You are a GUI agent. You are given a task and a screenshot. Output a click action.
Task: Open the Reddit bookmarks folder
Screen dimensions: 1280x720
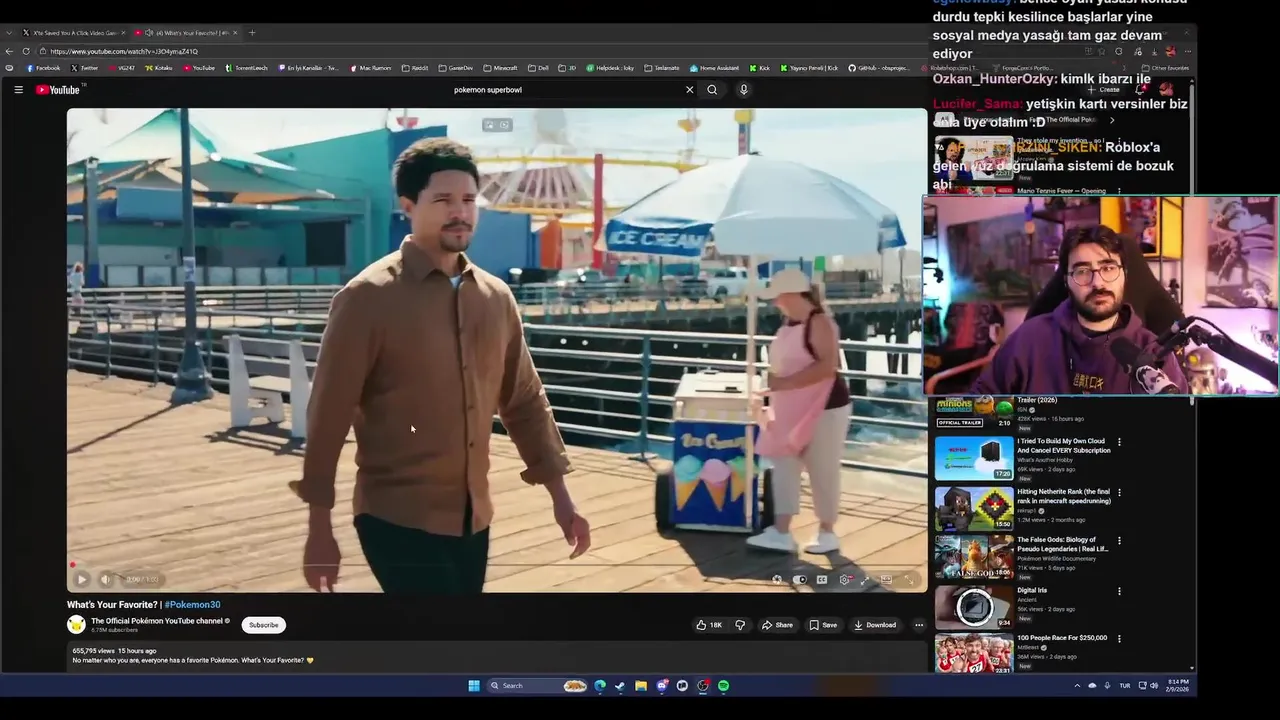415,68
